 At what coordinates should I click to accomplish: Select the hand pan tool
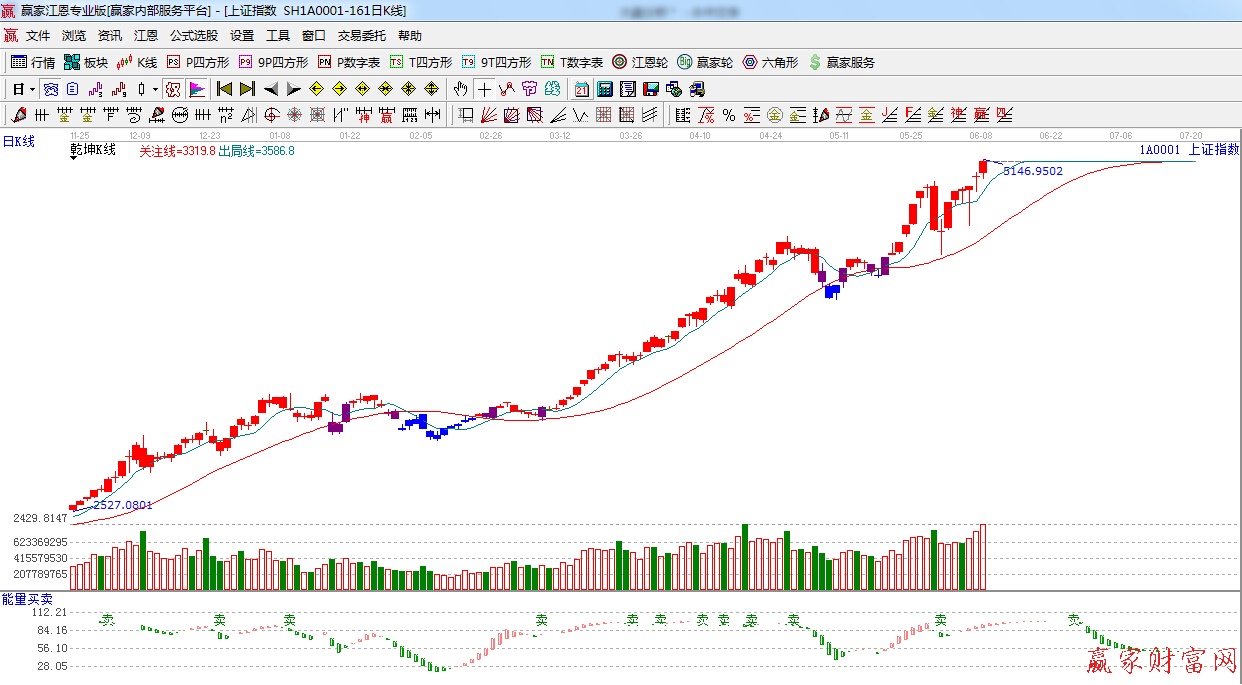[461, 89]
